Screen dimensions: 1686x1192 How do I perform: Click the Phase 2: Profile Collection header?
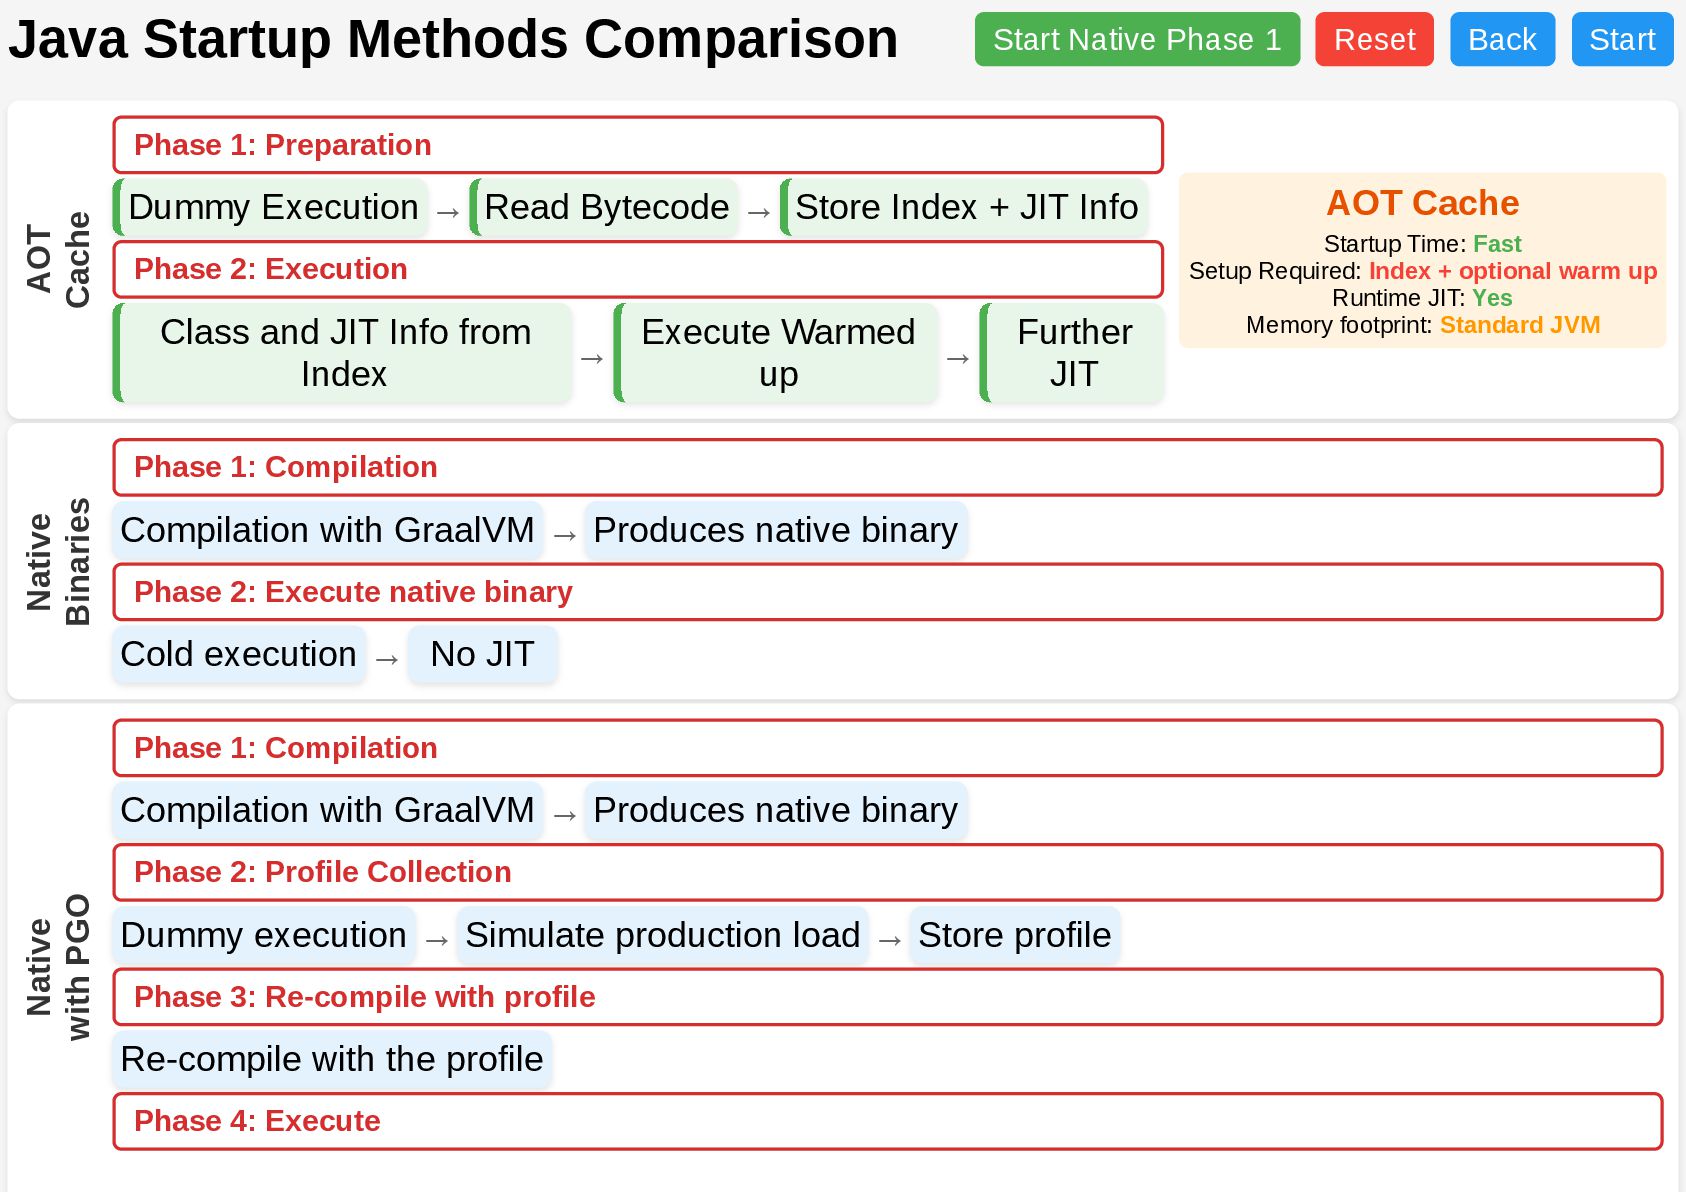[887, 872]
